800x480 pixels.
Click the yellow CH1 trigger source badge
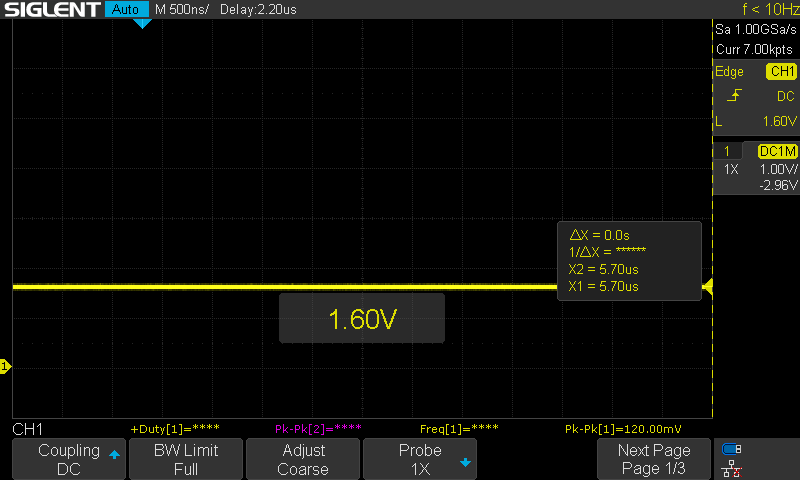coord(781,72)
